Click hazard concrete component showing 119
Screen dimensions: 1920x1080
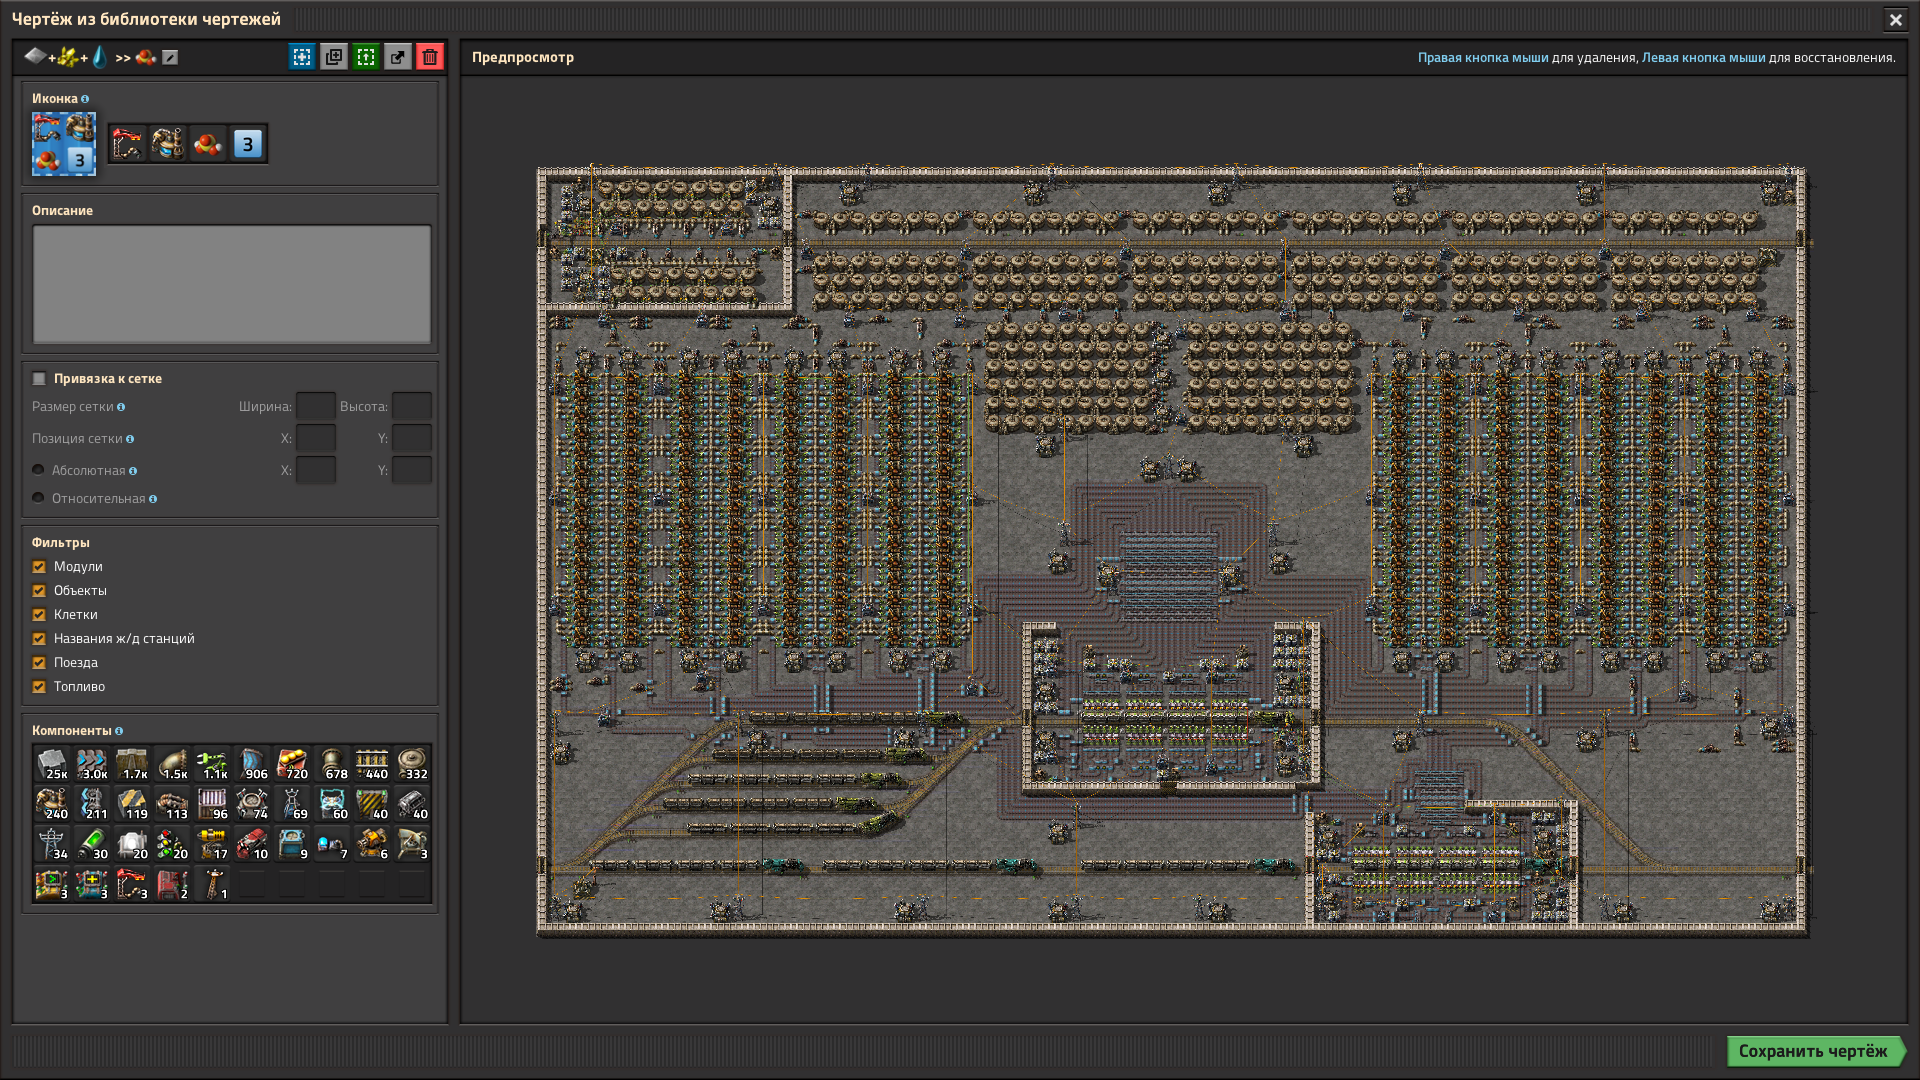point(132,804)
